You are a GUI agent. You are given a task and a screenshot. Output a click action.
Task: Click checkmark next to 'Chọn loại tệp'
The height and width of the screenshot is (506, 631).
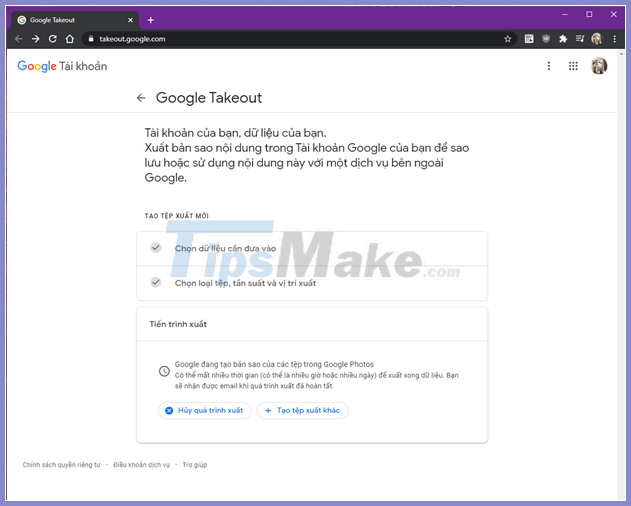[156, 282]
